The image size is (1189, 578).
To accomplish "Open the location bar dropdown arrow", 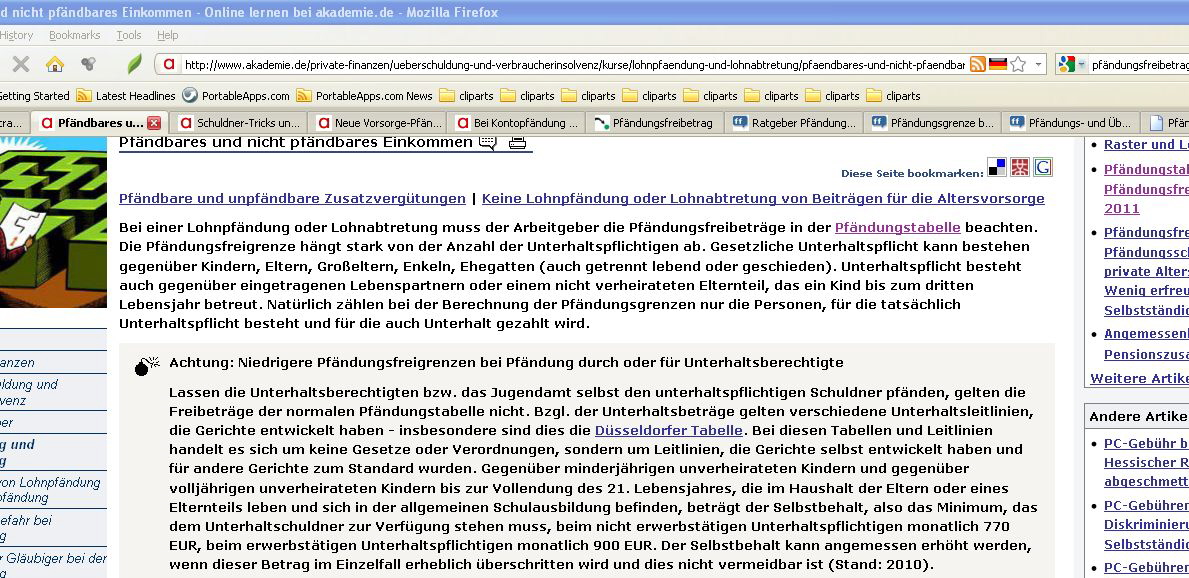I will [1038, 63].
